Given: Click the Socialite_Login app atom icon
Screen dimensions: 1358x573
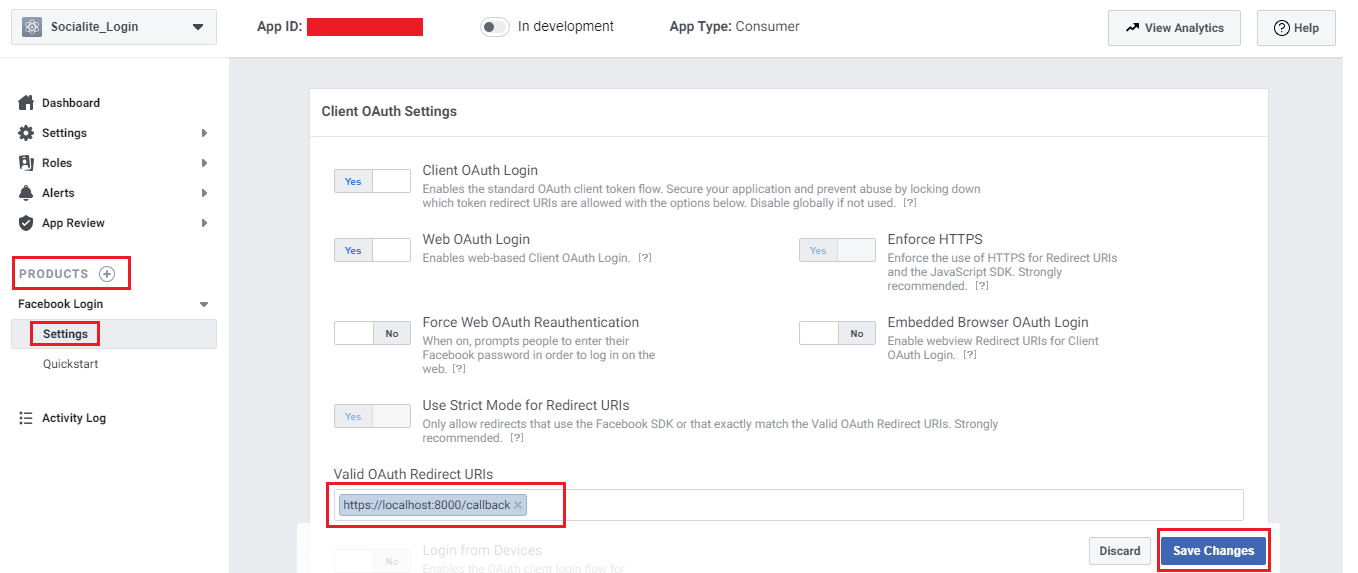Looking at the screenshot, I should pos(32,27).
